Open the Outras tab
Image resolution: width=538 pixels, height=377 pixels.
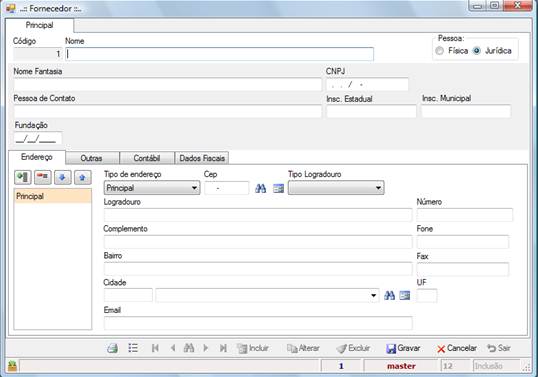(x=92, y=158)
